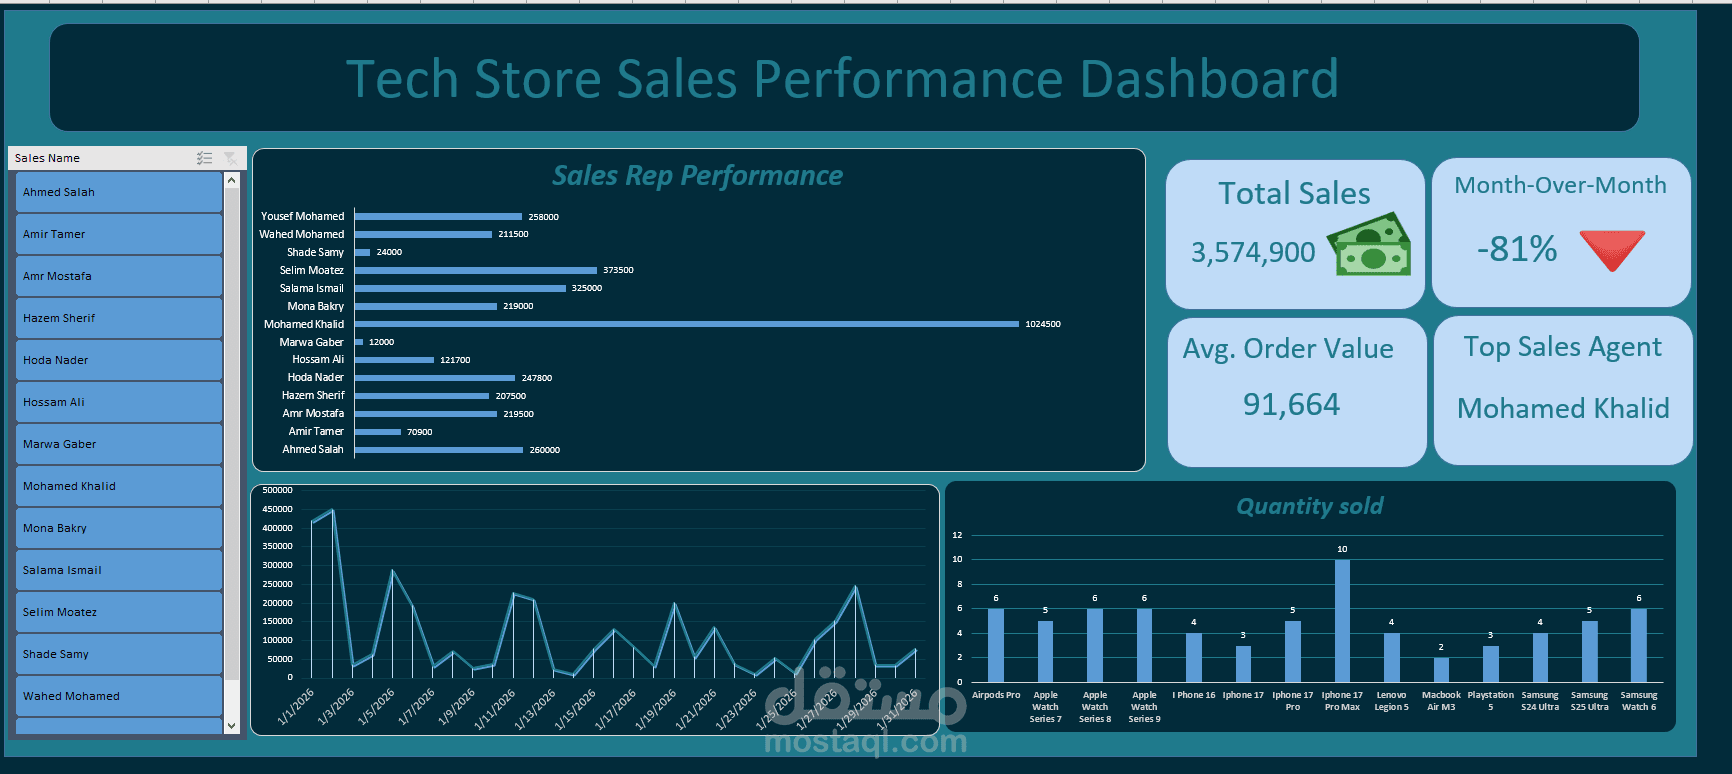
Task: Click the 91,664 value
Action: 1291,404
